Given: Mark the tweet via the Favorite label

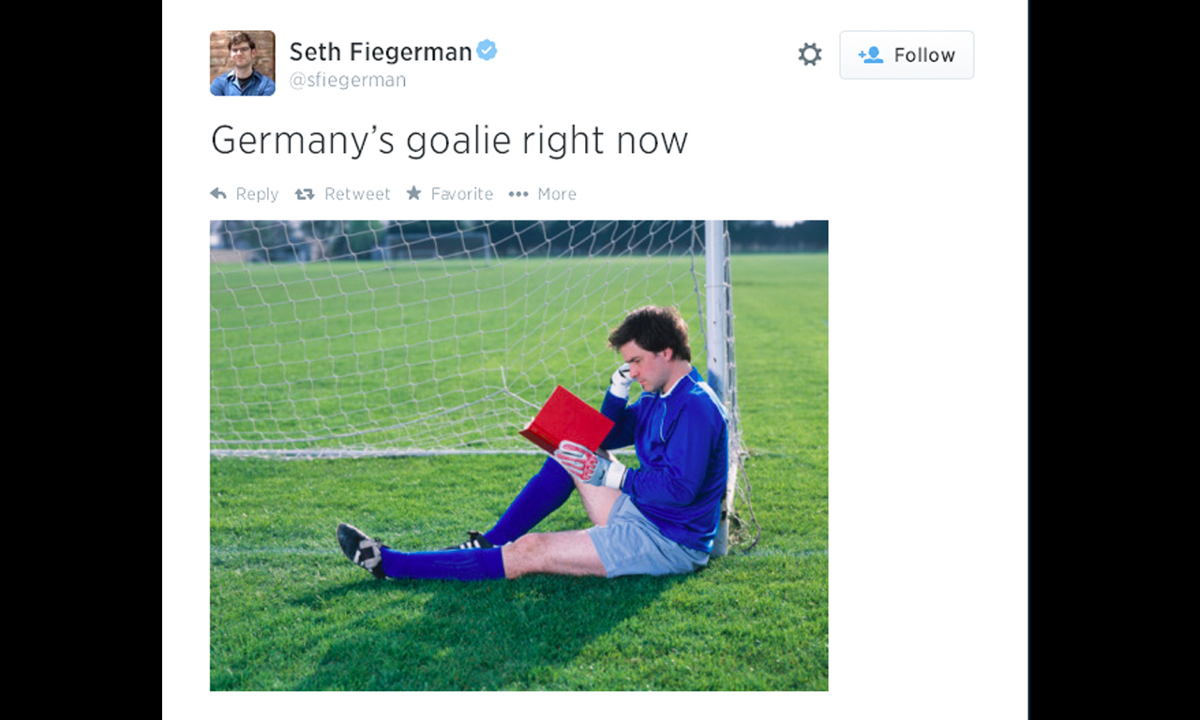Looking at the screenshot, I should pyautogui.click(x=461, y=194).
